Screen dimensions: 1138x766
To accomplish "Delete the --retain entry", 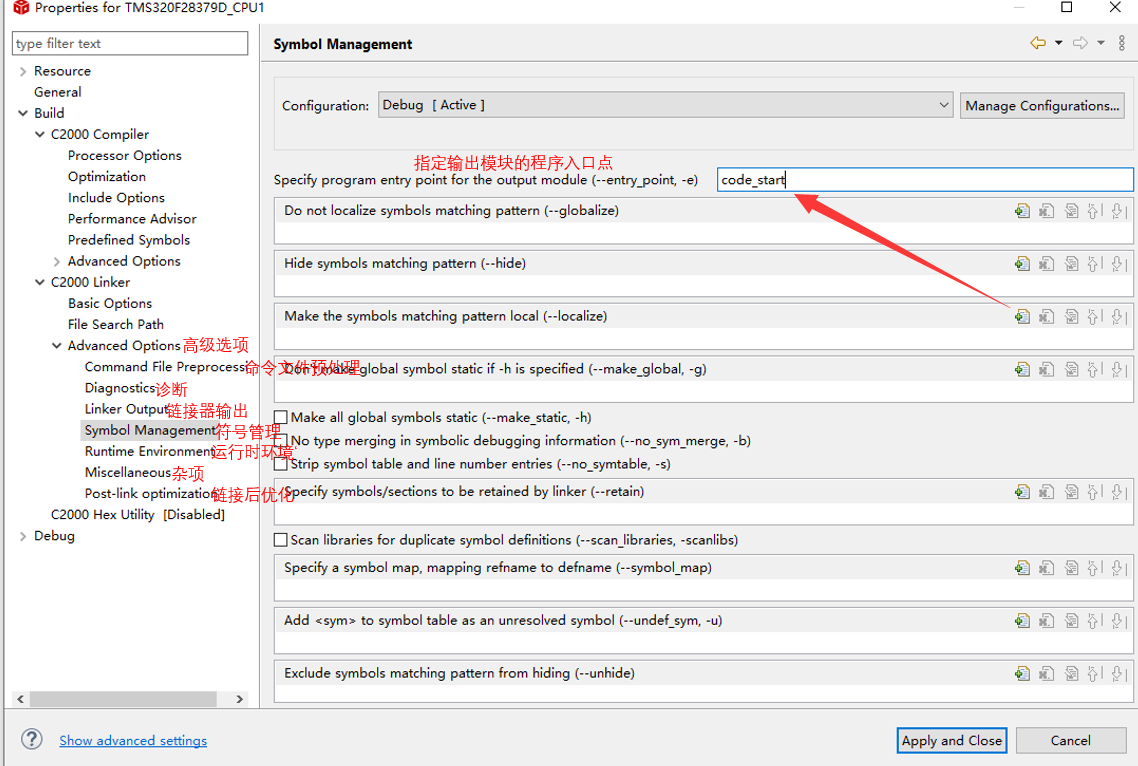I will [x=1047, y=492].
